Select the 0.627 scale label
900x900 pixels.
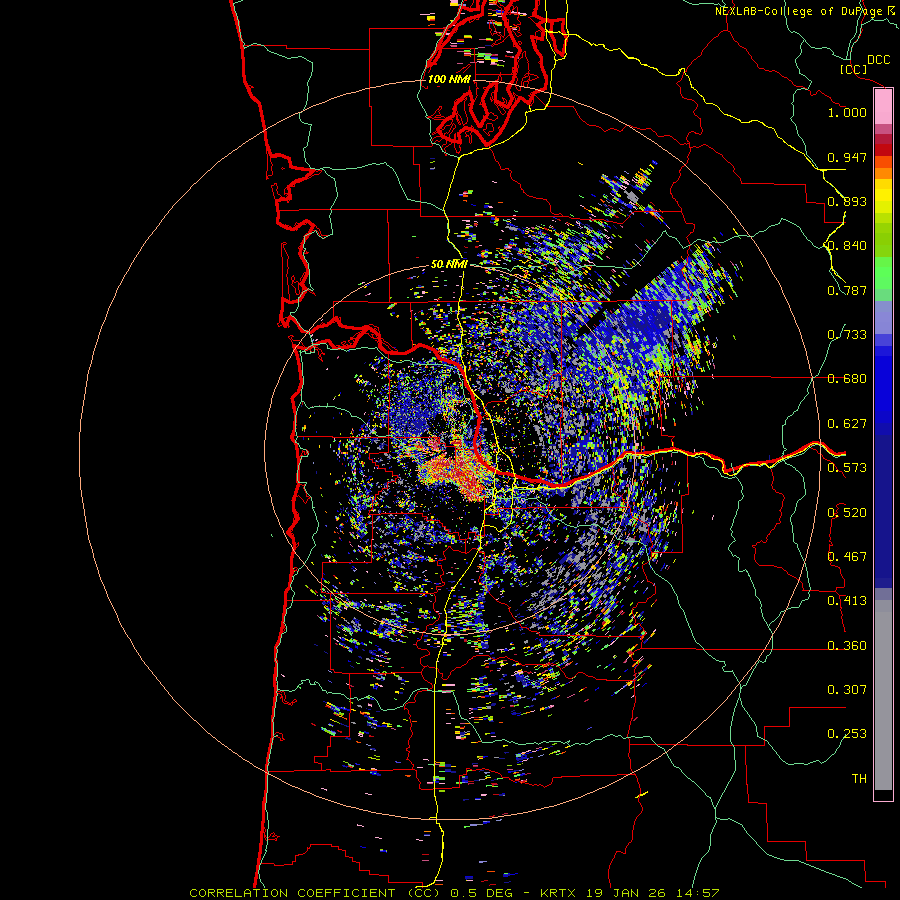(x=847, y=424)
